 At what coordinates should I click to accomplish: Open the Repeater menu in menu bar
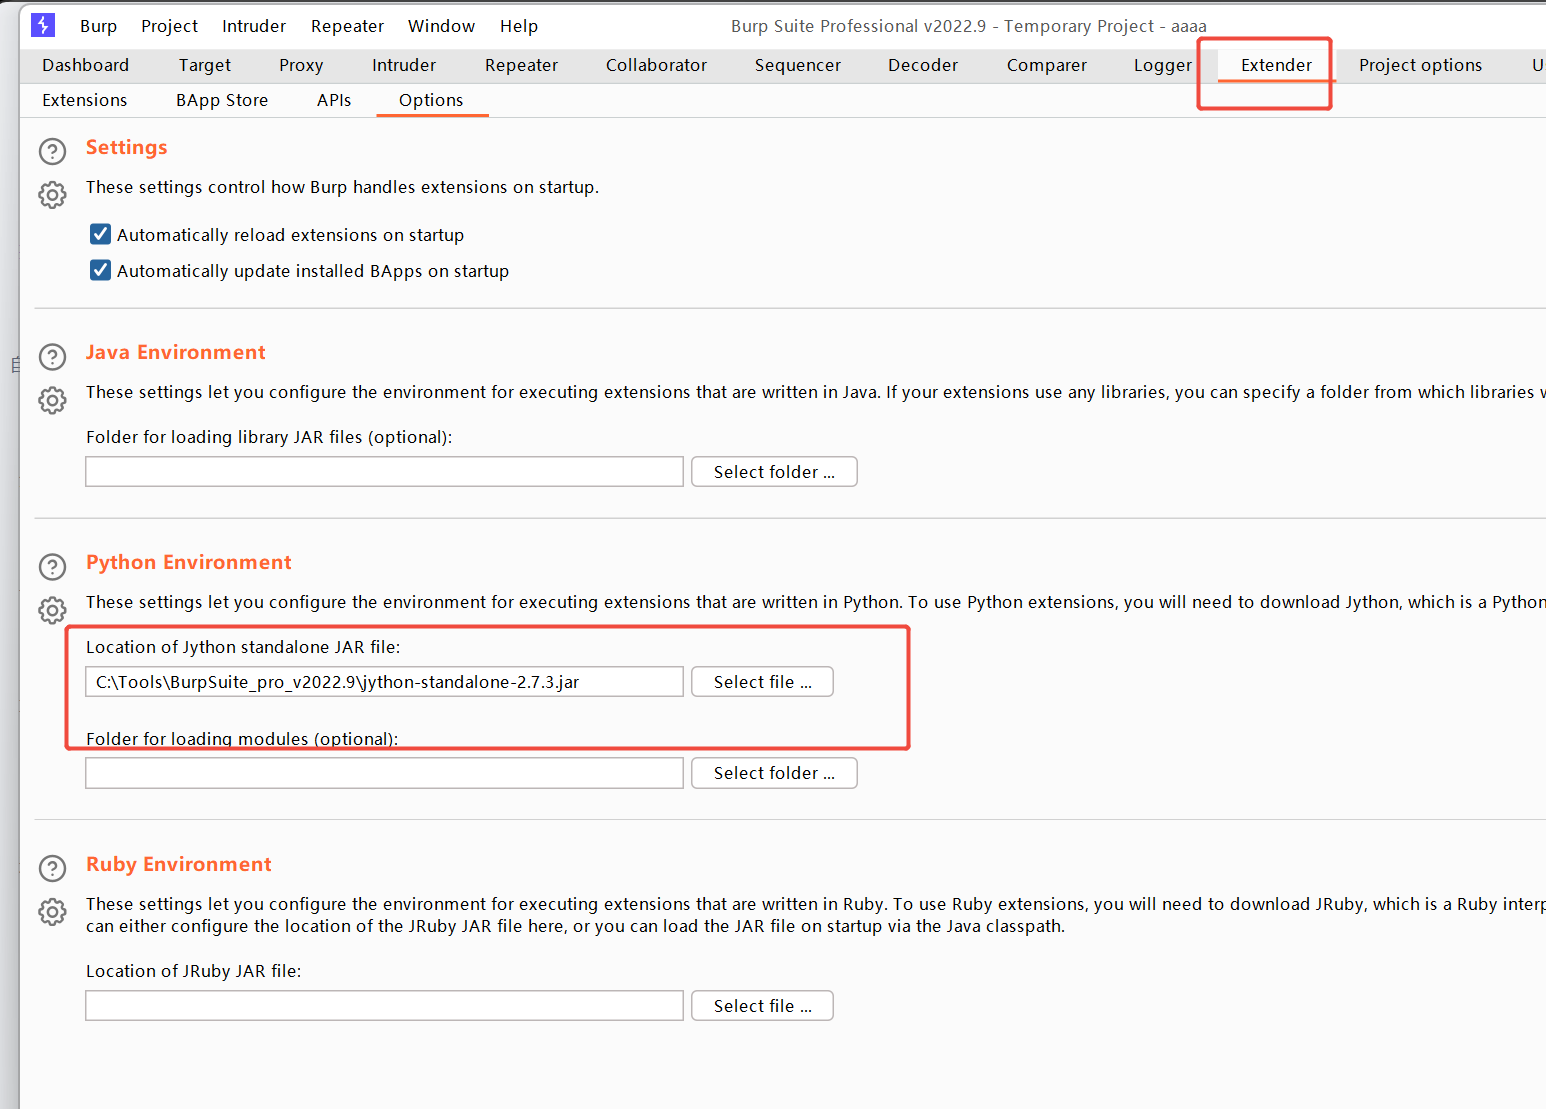pyautogui.click(x=347, y=26)
